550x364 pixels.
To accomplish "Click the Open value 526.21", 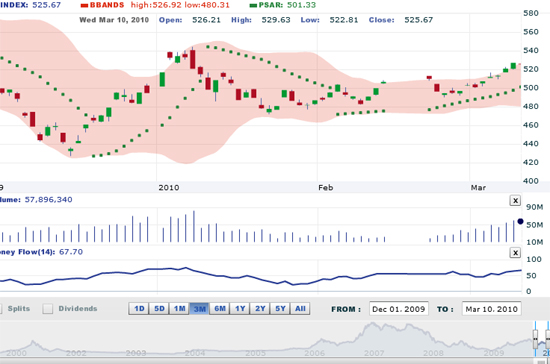I will [x=206, y=20].
